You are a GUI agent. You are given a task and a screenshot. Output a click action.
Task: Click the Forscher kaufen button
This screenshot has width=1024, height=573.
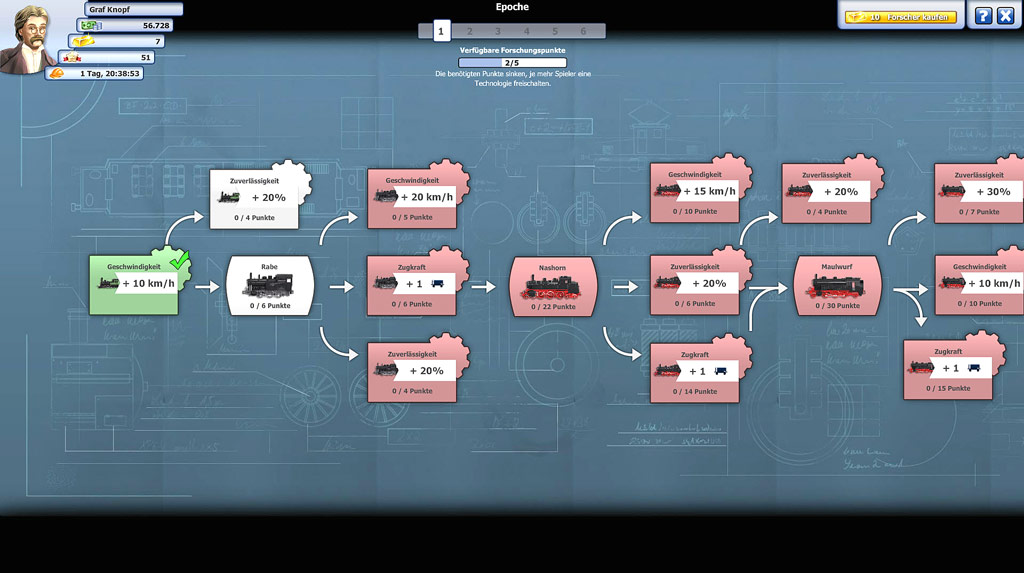click(901, 17)
